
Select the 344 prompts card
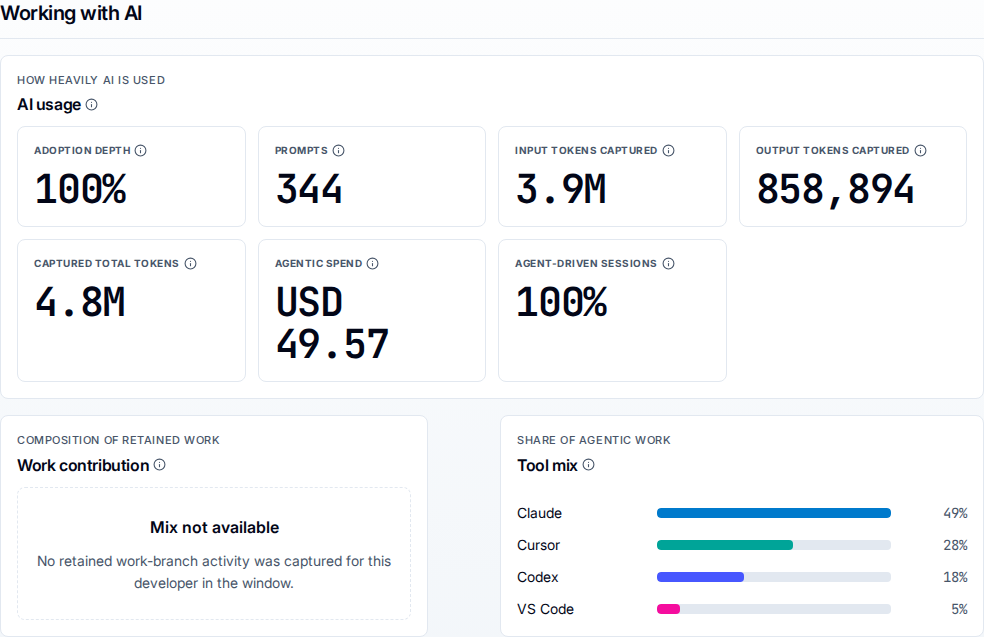(x=372, y=176)
